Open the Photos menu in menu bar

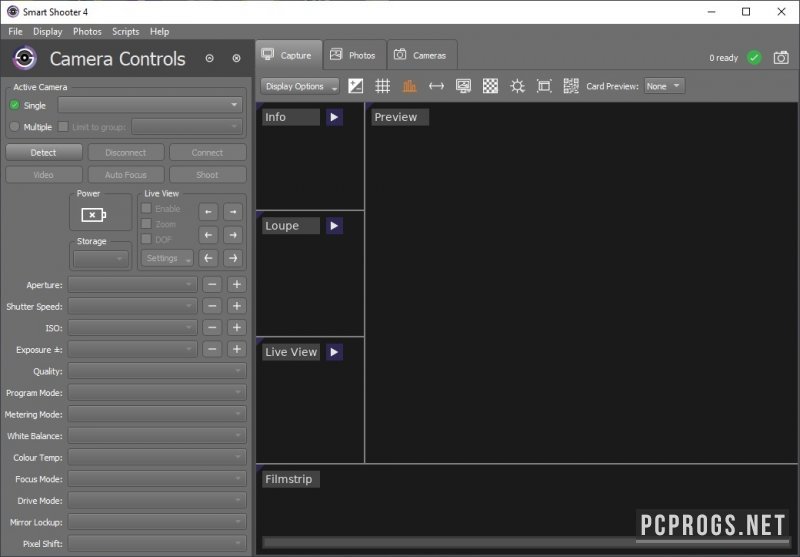tap(87, 32)
